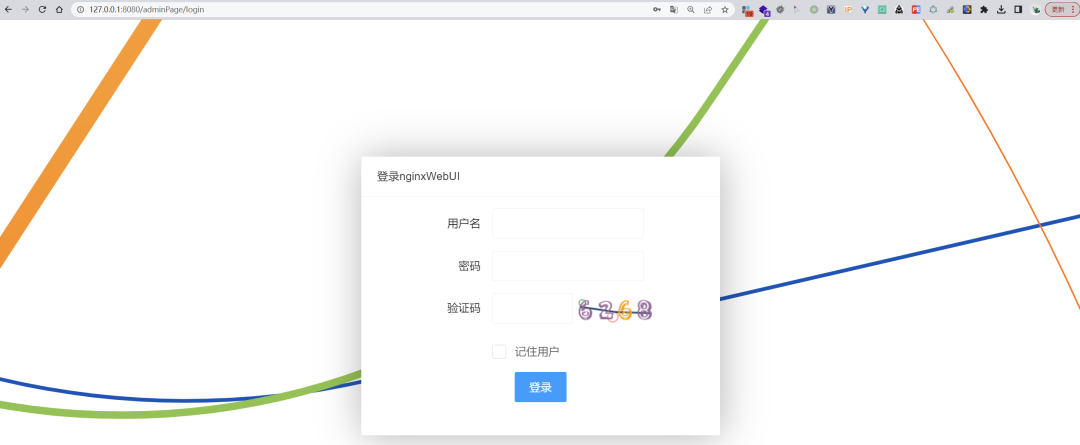
Task: Focus the 验证码 input field
Action: click(532, 308)
